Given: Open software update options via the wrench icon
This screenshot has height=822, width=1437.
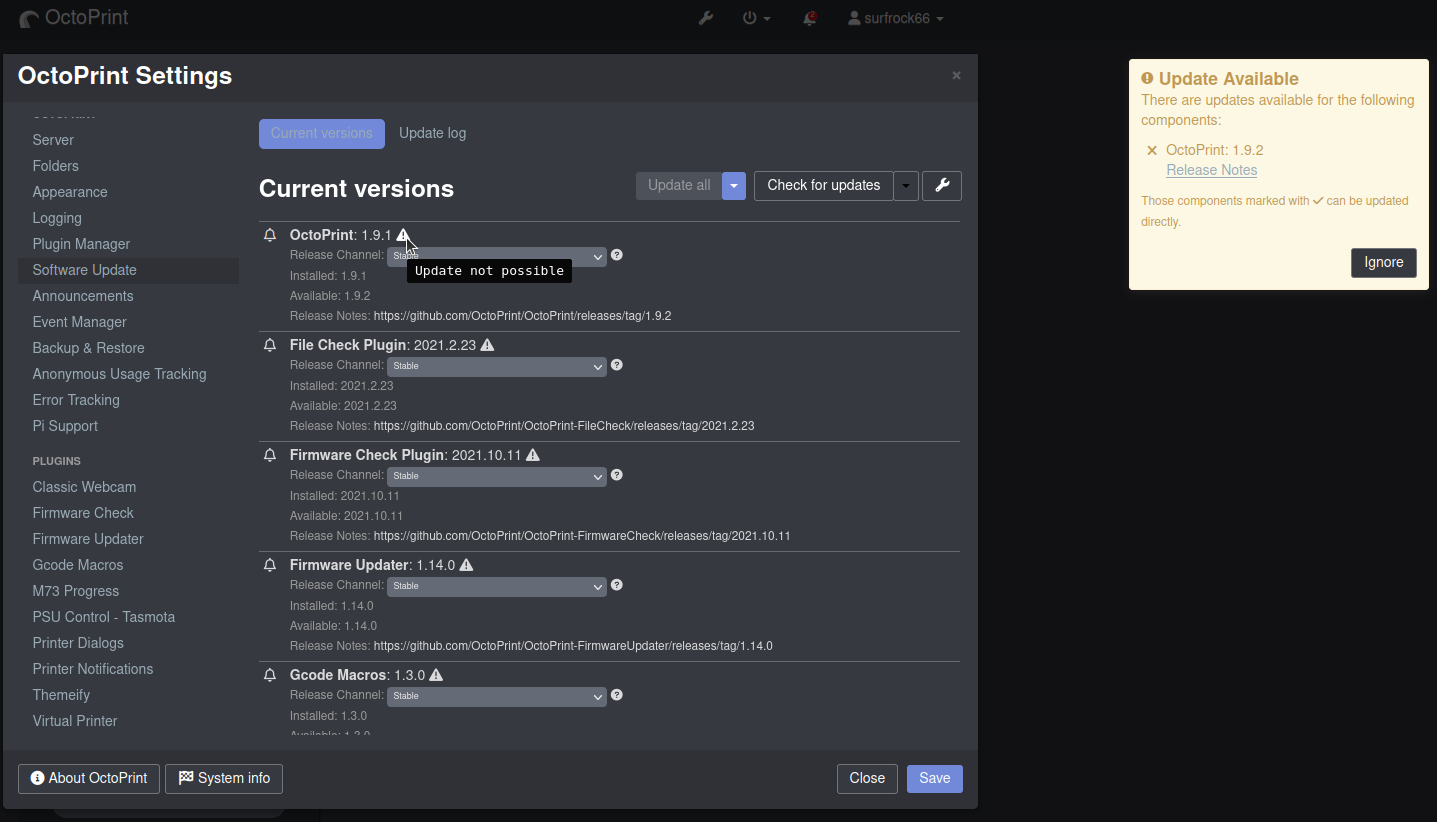Looking at the screenshot, I should click(x=941, y=185).
